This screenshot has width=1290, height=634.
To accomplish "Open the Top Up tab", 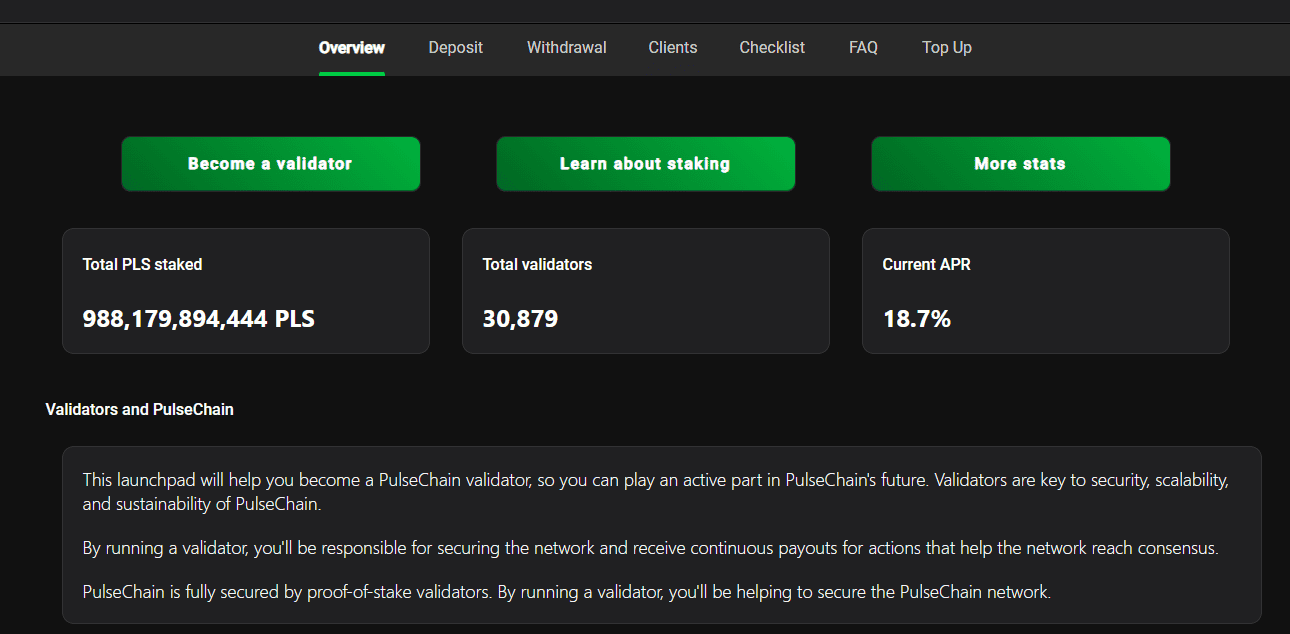I will tap(947, 47).
